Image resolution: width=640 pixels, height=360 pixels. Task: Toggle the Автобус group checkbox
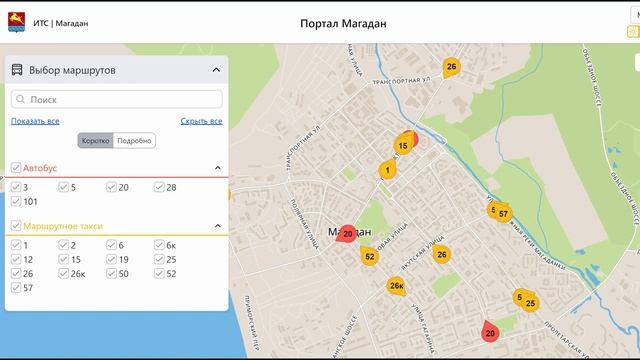click(16, 167)
